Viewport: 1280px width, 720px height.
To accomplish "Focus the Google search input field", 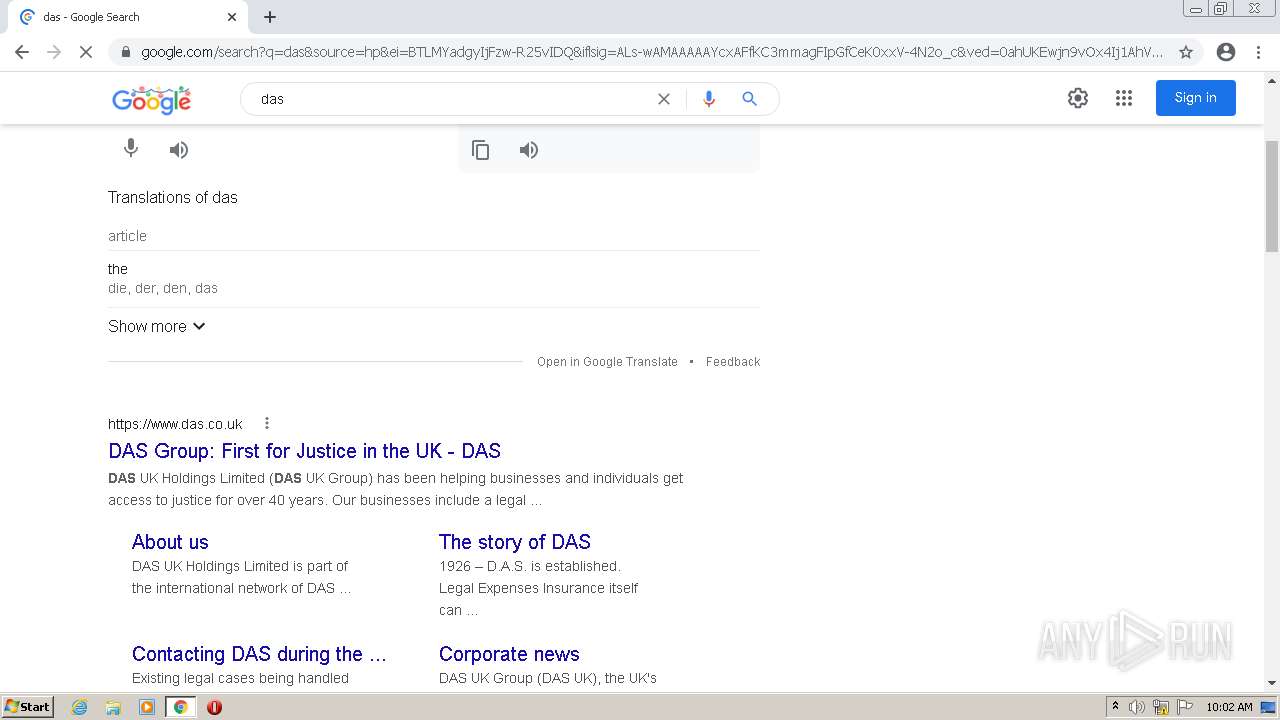I will click(x=450, y=99).
